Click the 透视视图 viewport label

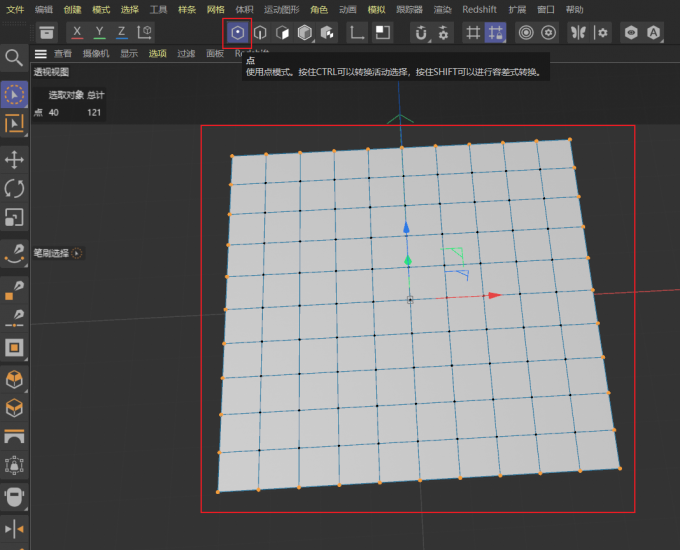coord(51,72)
